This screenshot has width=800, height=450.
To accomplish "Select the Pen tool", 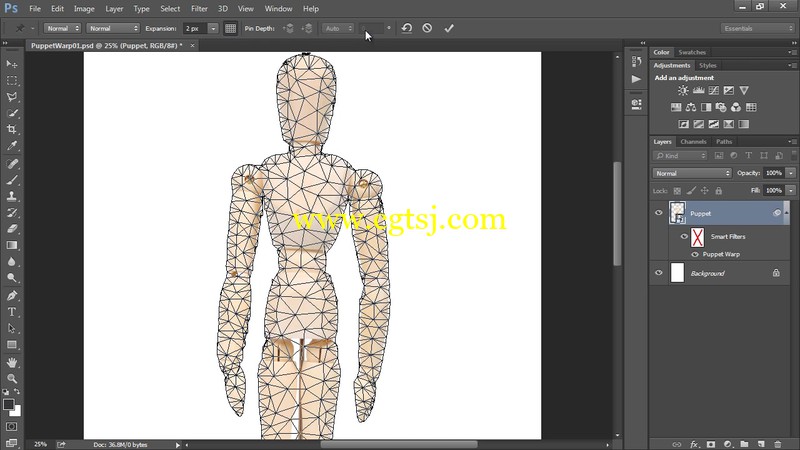I will click(x=12, y=295).
